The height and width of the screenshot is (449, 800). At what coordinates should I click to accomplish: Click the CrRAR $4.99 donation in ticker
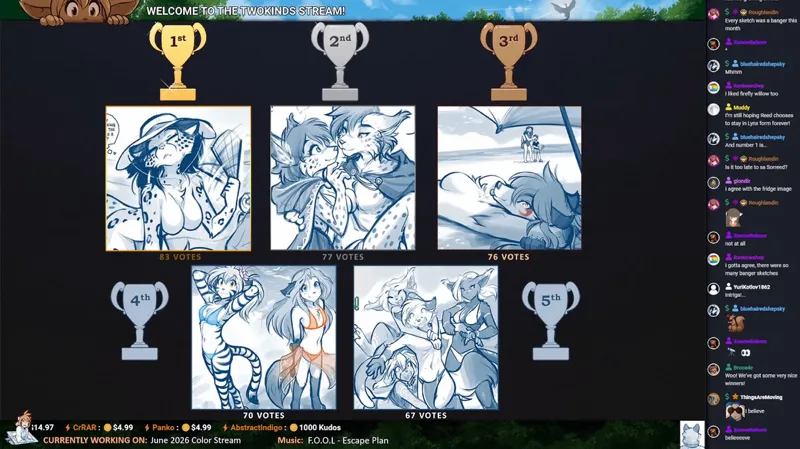click(x=99, y=428)
